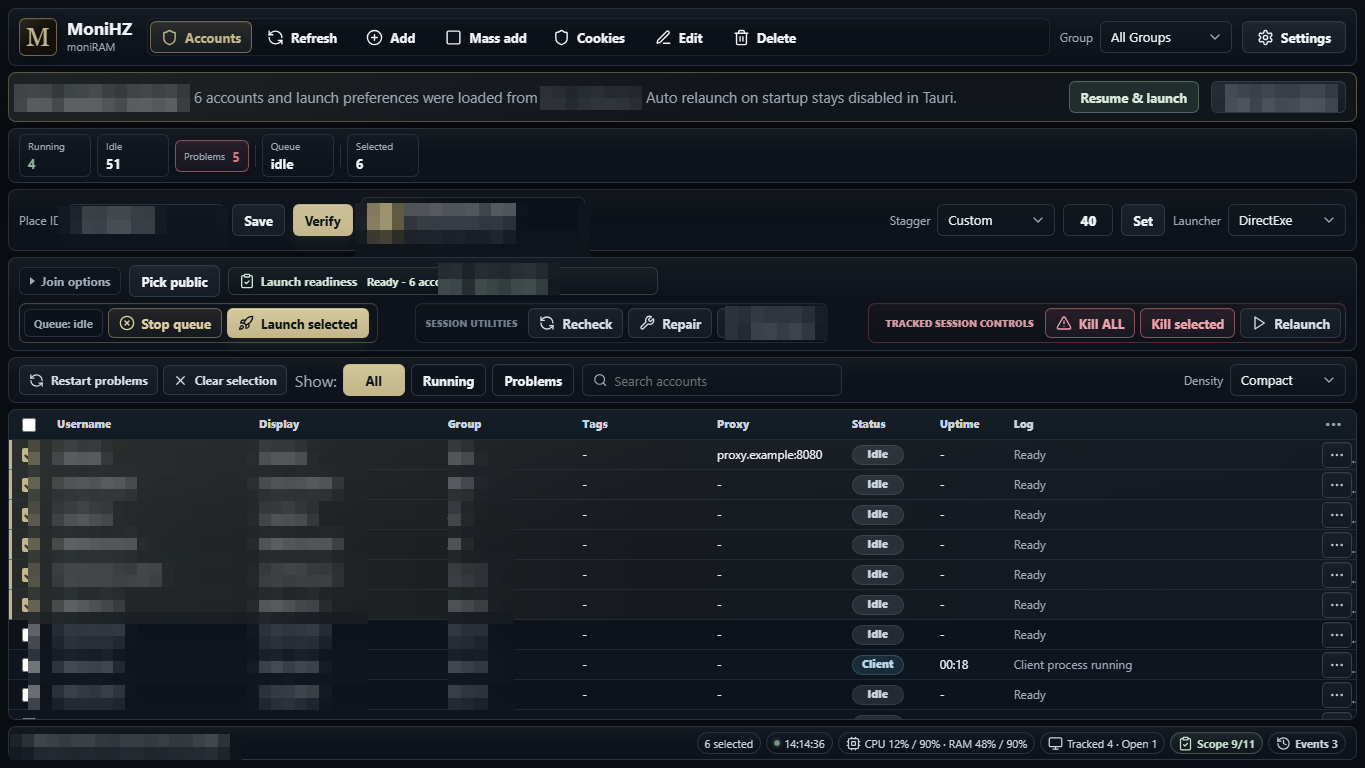This screenshot has height=768, width=1365.
Task: Open row menu for Client process running
Action: click(x=1336, y=665)
